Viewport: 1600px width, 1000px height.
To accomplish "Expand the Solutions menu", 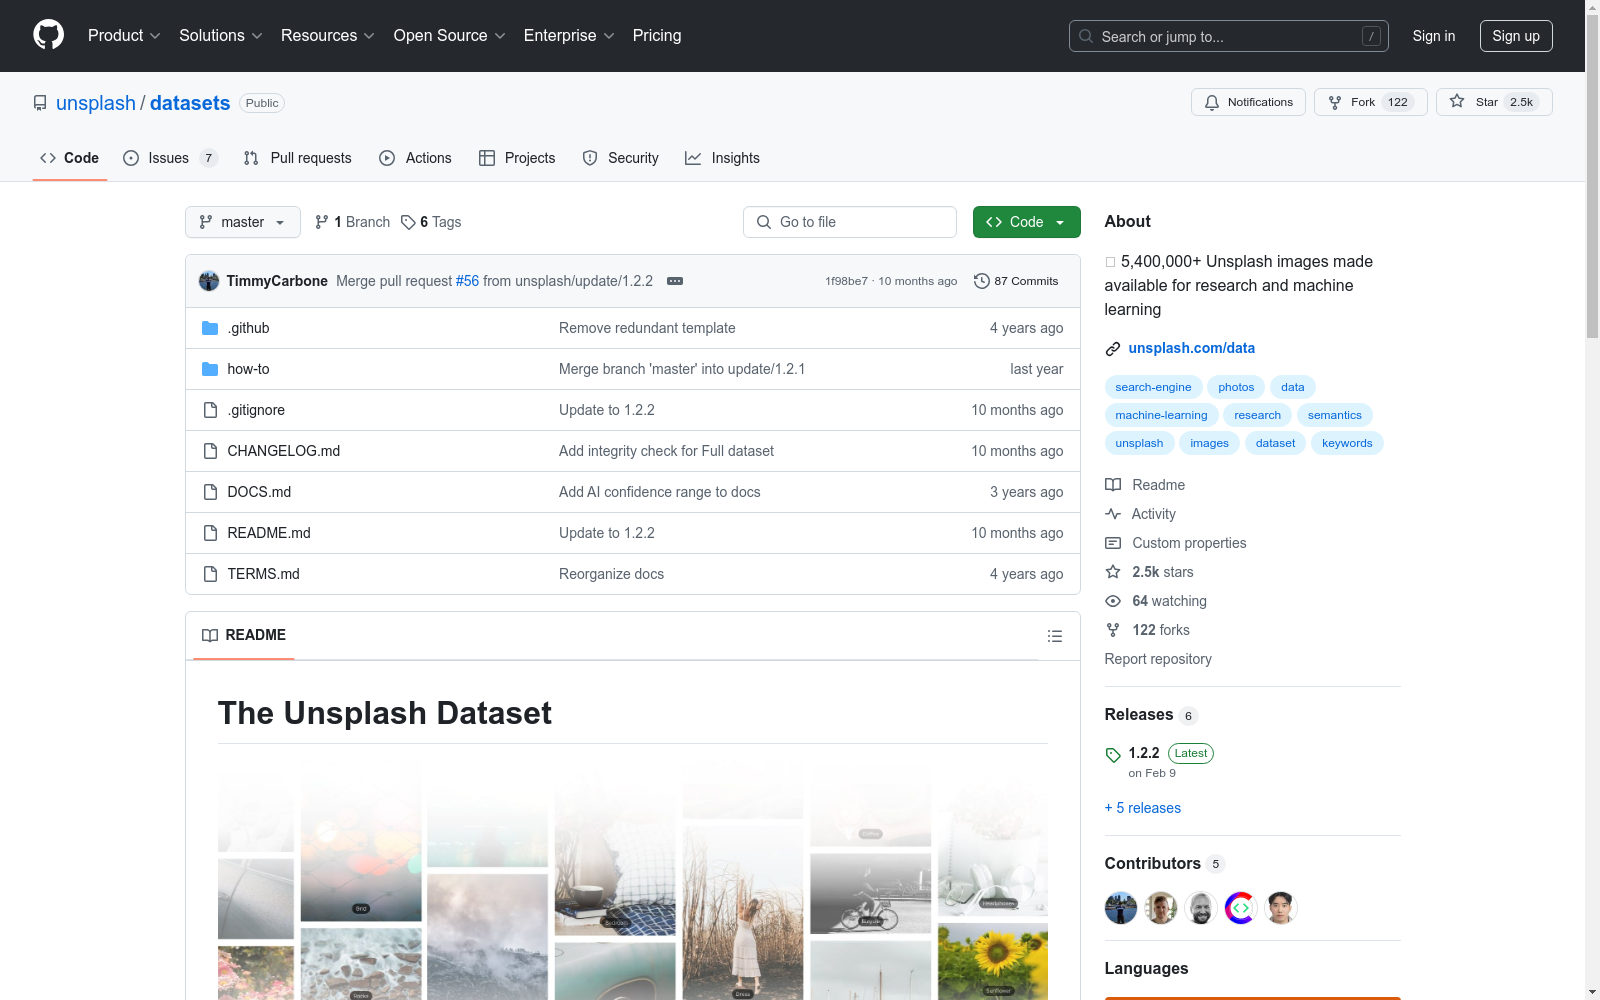I will point(220,35).
